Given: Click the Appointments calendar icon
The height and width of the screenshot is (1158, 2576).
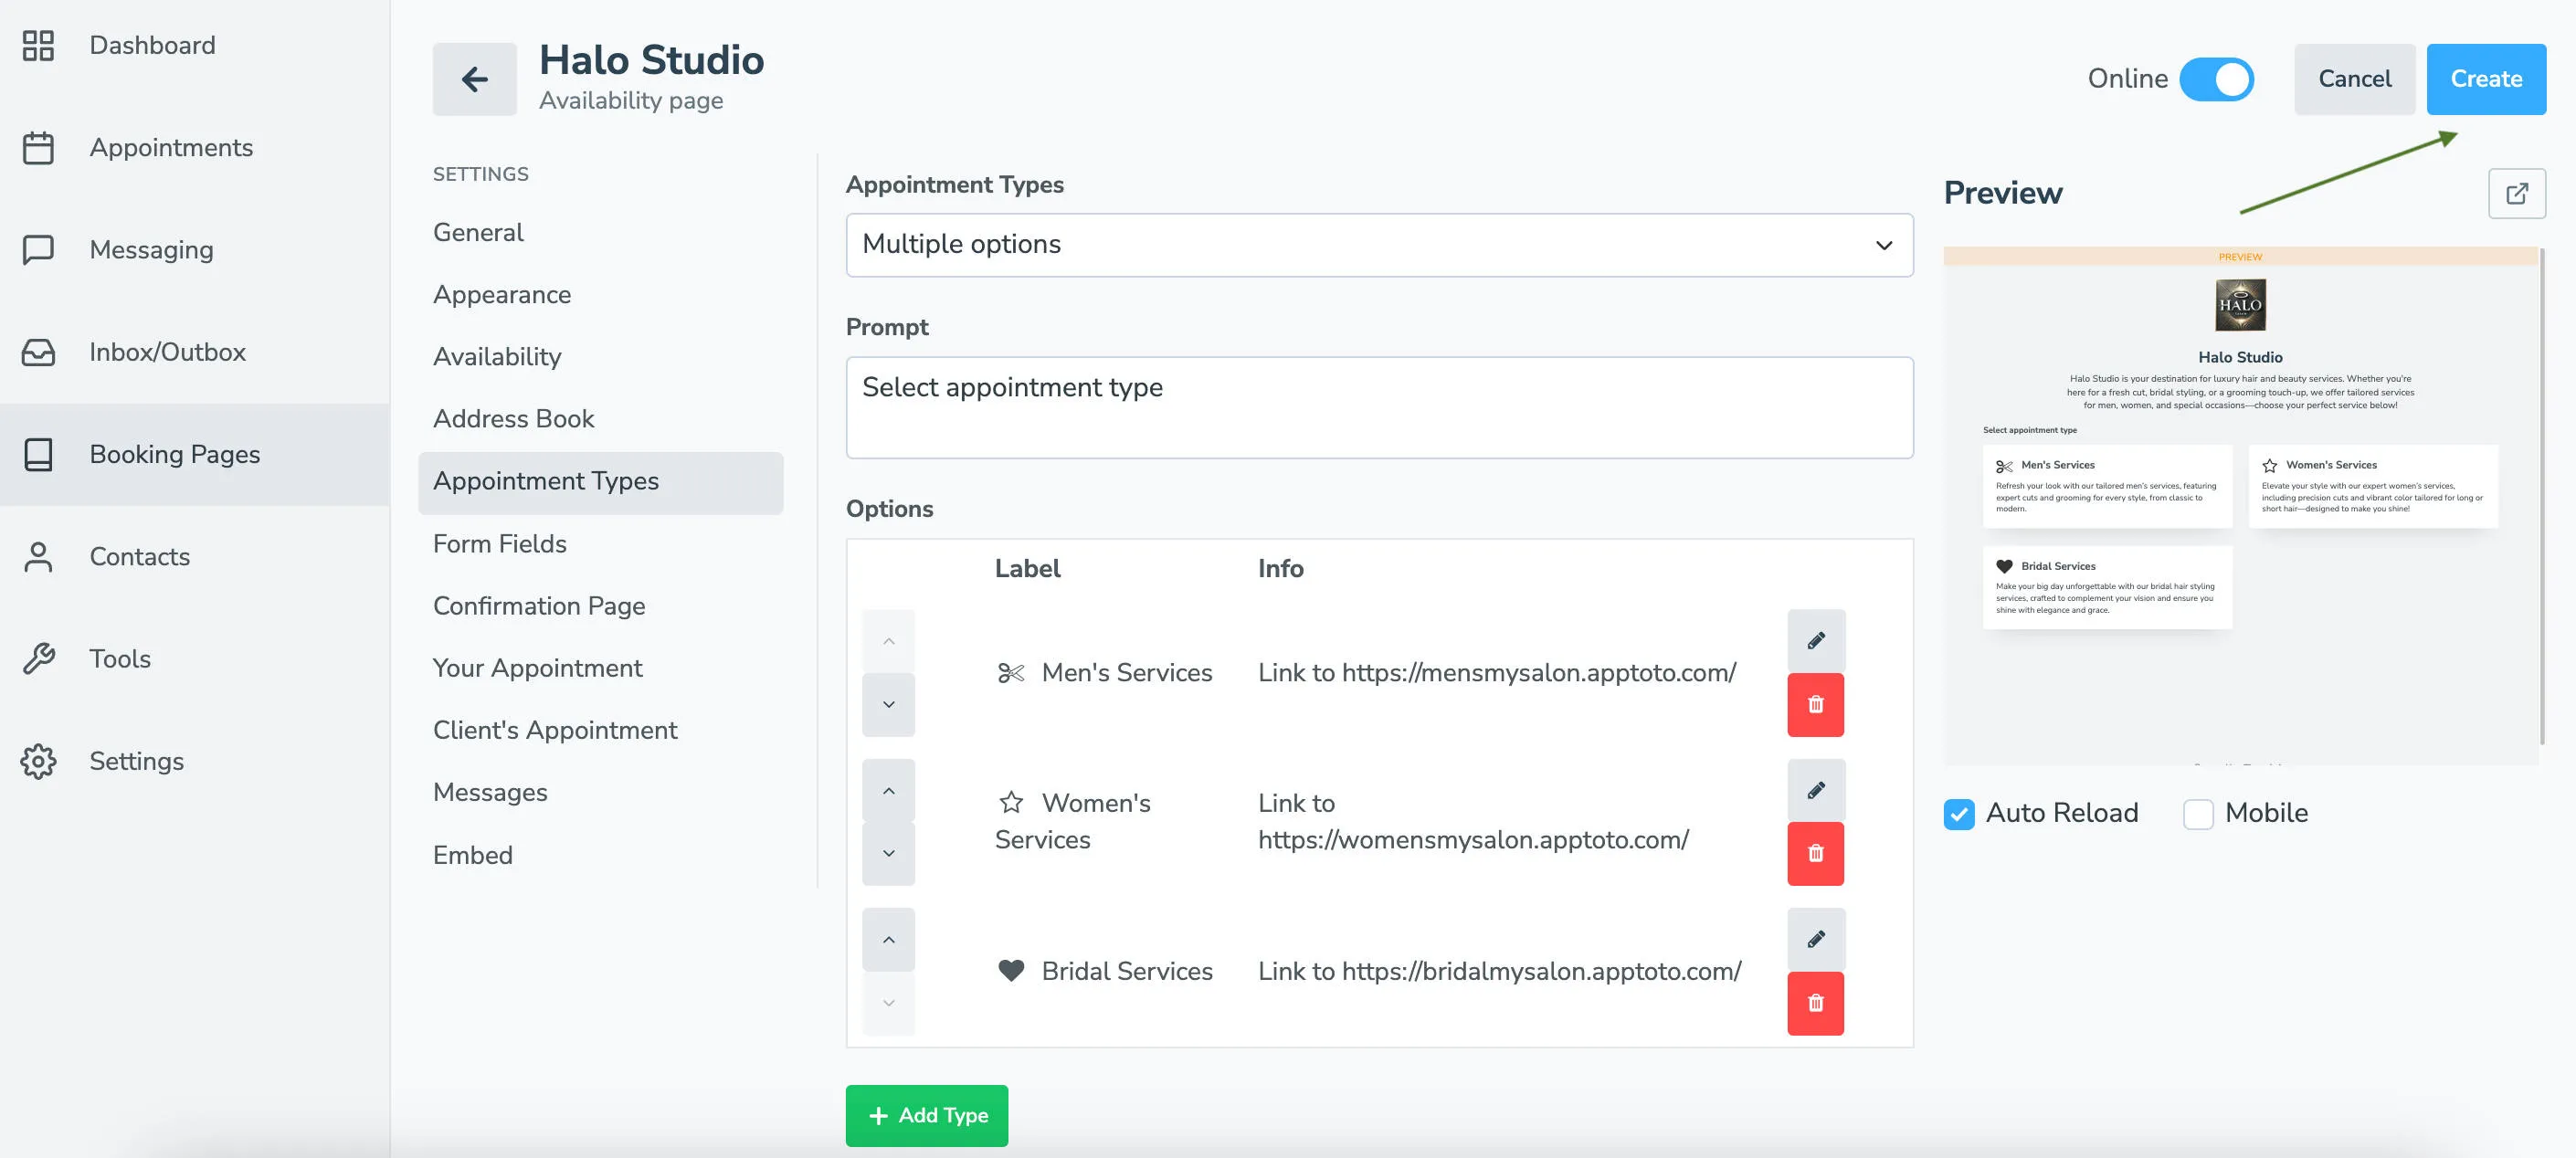Looking at the screenshot, I should pos(39,147).
